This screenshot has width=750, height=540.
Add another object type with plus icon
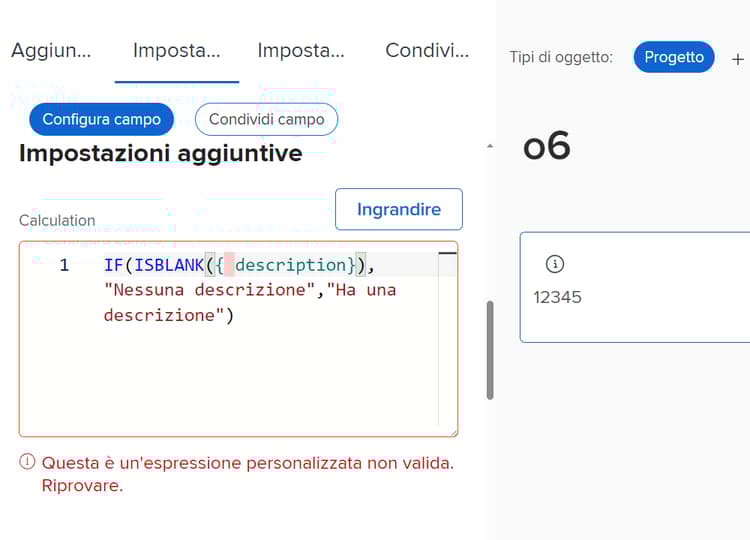pyautogui.click(x=738, y=59)
